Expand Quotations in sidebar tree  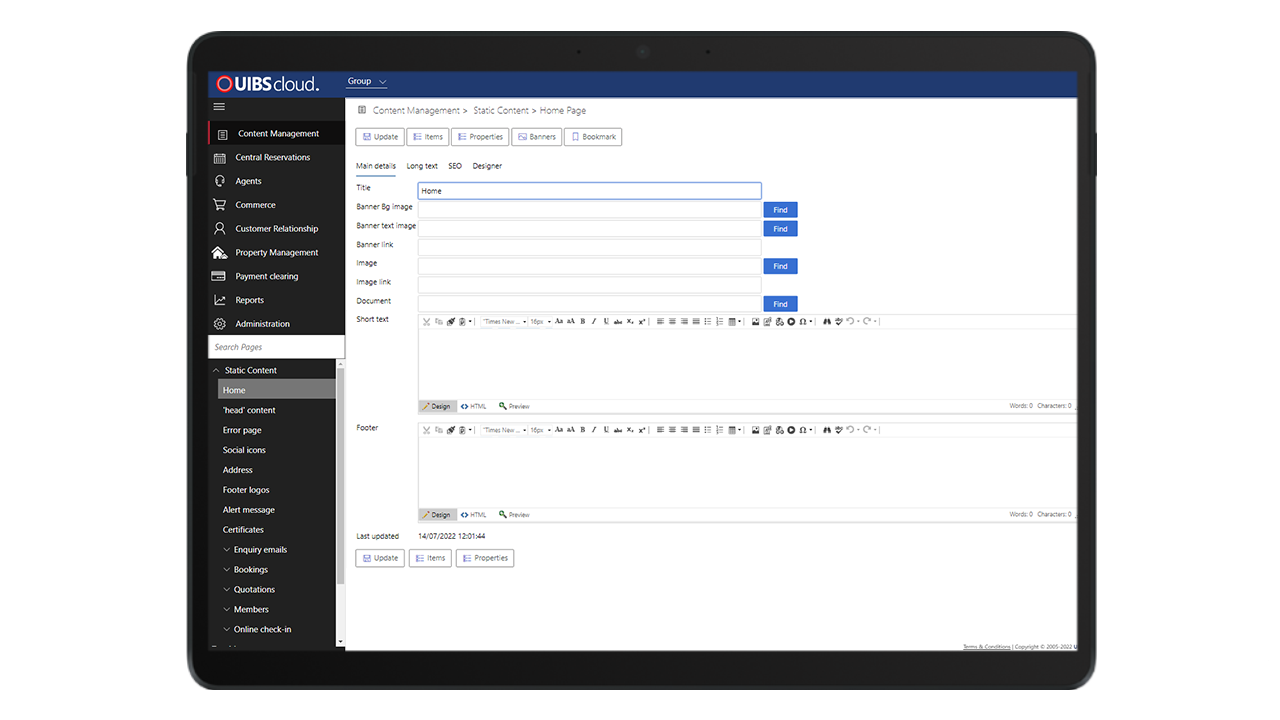click(x=227, y=590)
